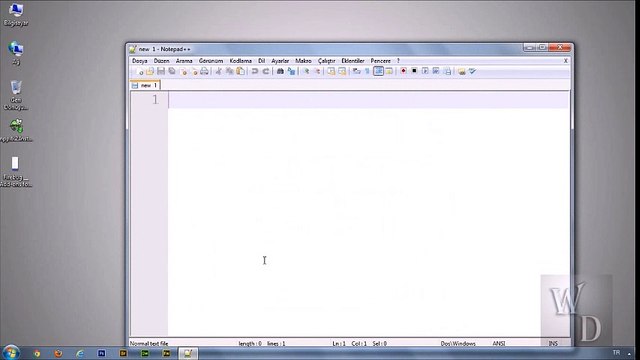Place cursor in the editor text area
640x360 pixels.
point(368,214)
